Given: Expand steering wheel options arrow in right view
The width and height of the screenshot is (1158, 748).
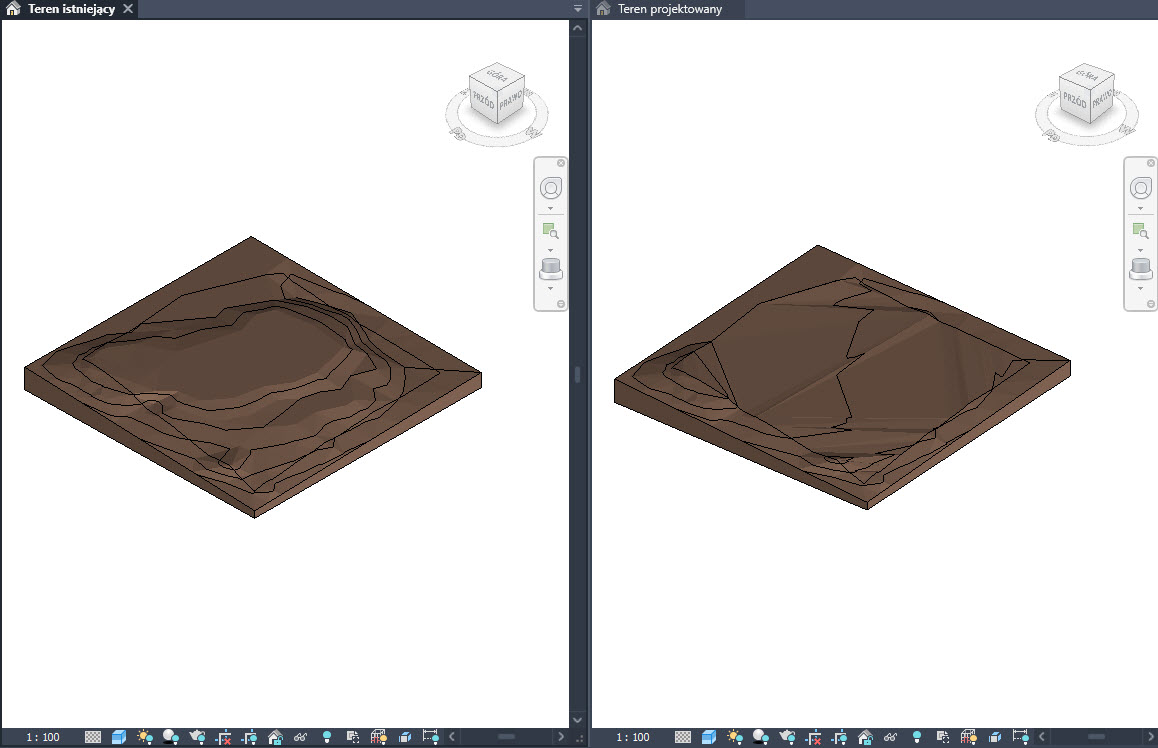Looking at the screenshot, I should click(x=1141, y=208).
